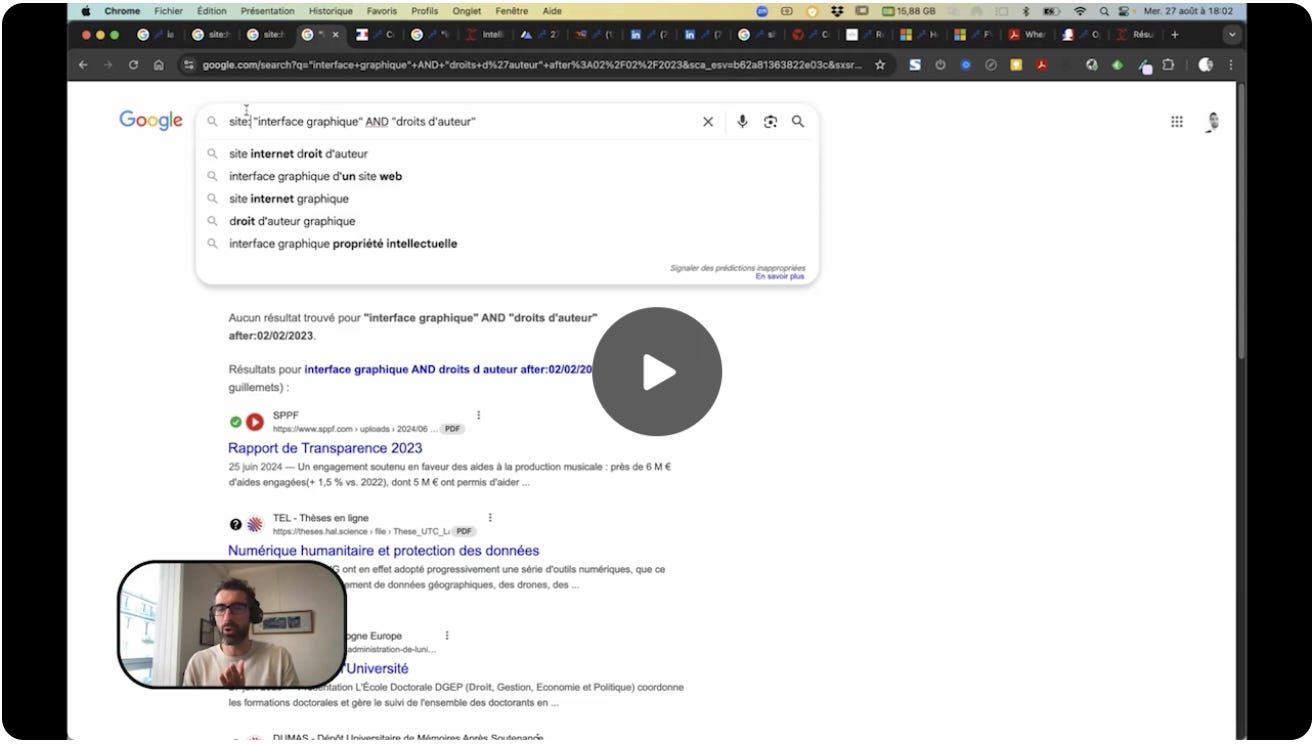Open "Numérique humanitaire et protection des données"

[x=383, y=550]
